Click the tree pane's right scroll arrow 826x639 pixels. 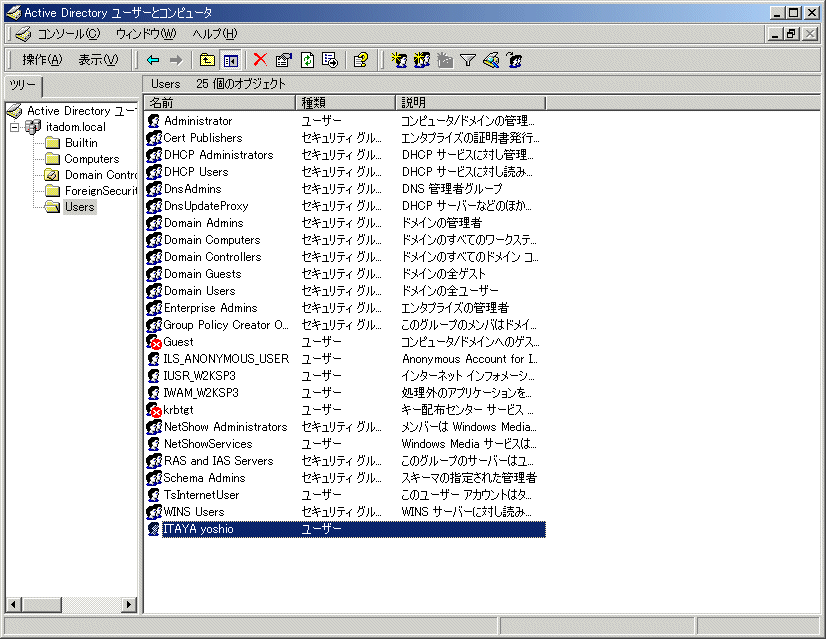click(129, 605)
